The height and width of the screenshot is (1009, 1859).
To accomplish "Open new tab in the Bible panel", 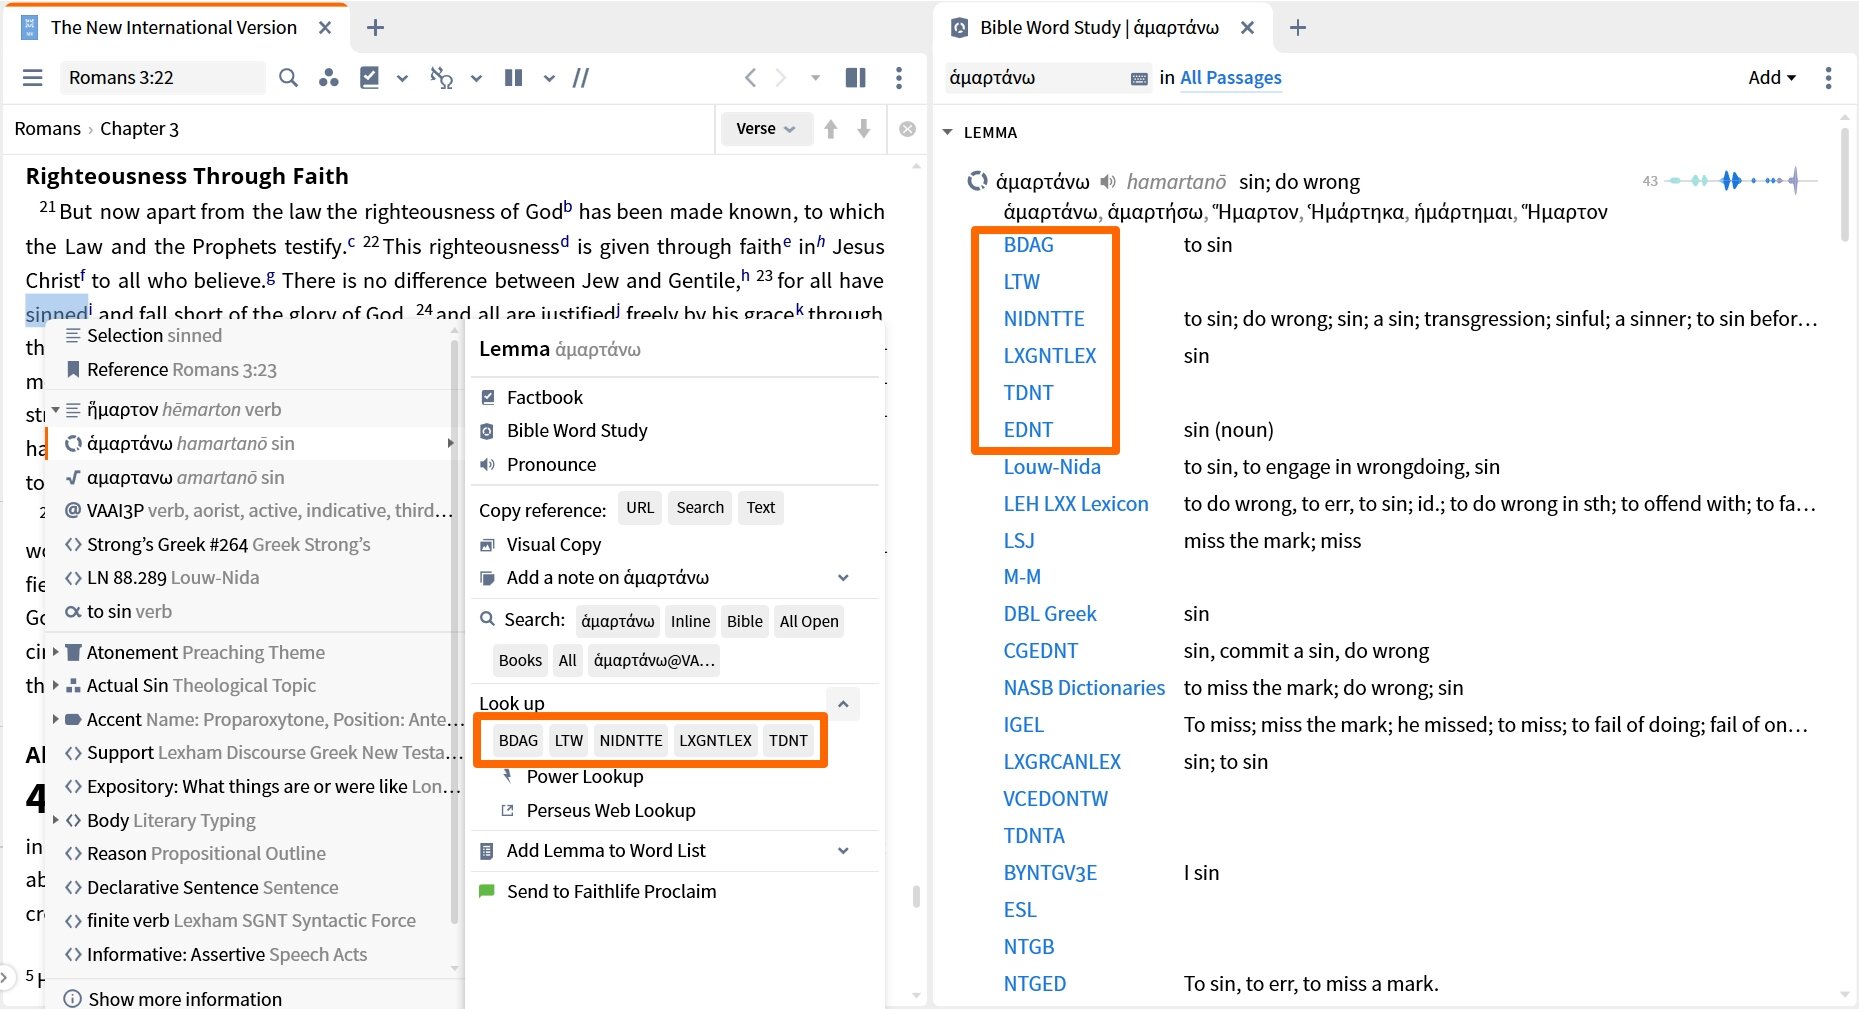I will point(375,28).
